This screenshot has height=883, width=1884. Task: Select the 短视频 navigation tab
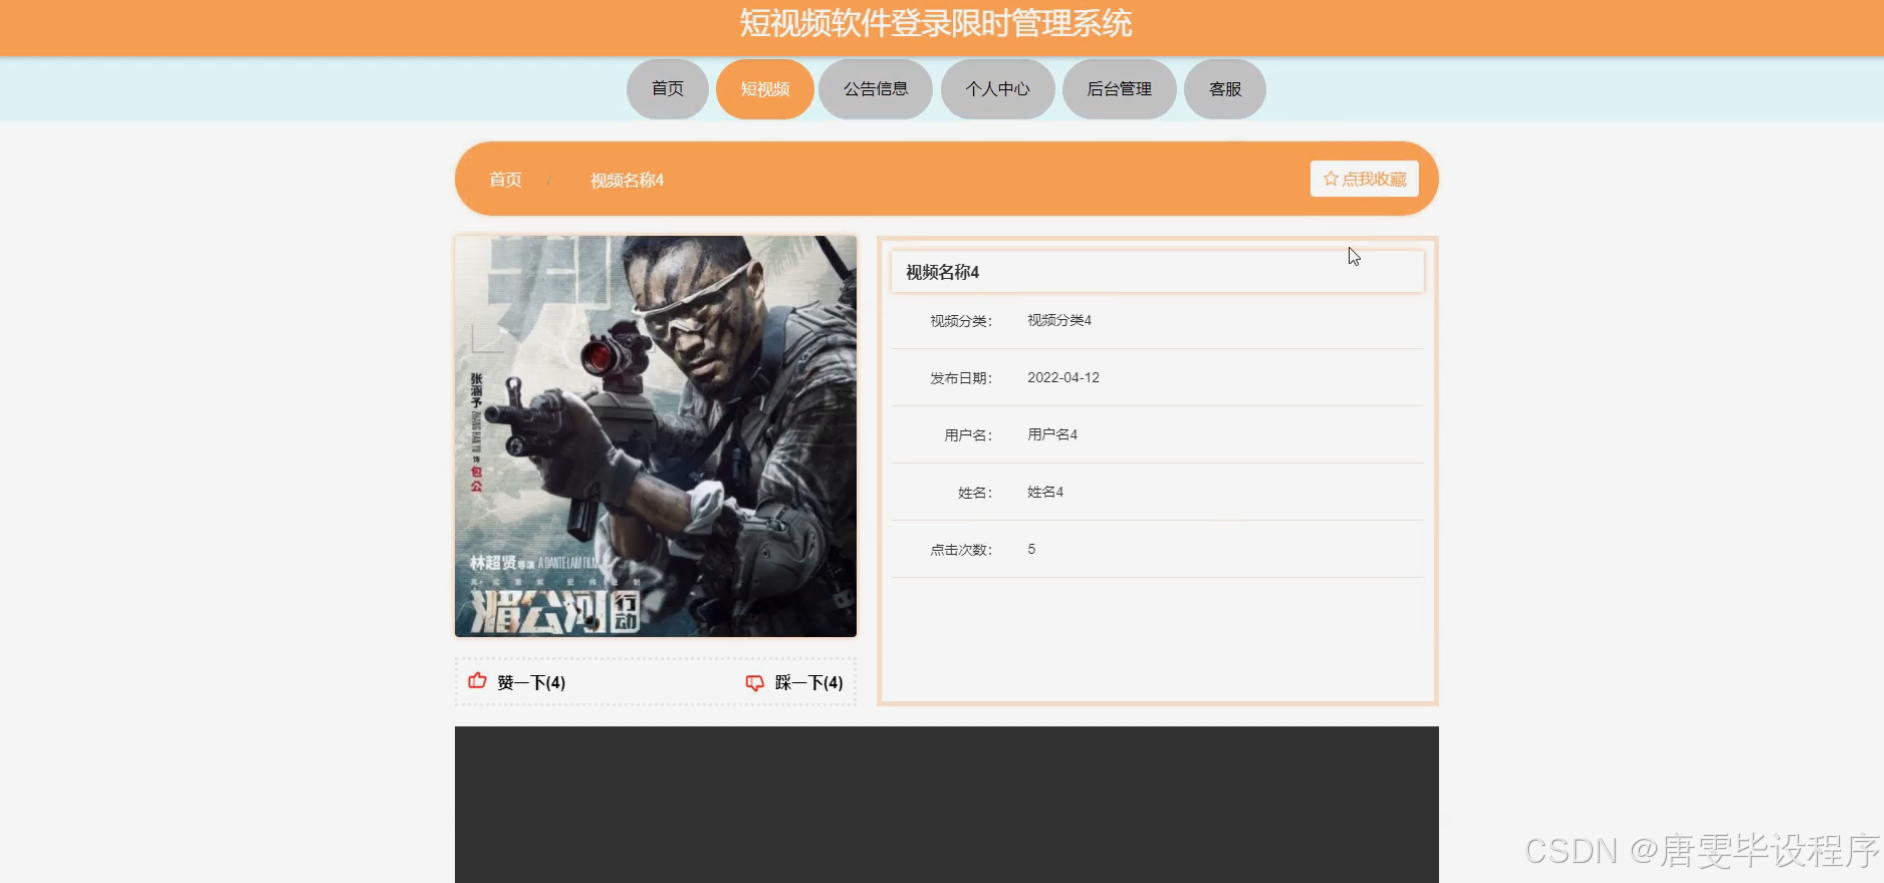point(765,89)
